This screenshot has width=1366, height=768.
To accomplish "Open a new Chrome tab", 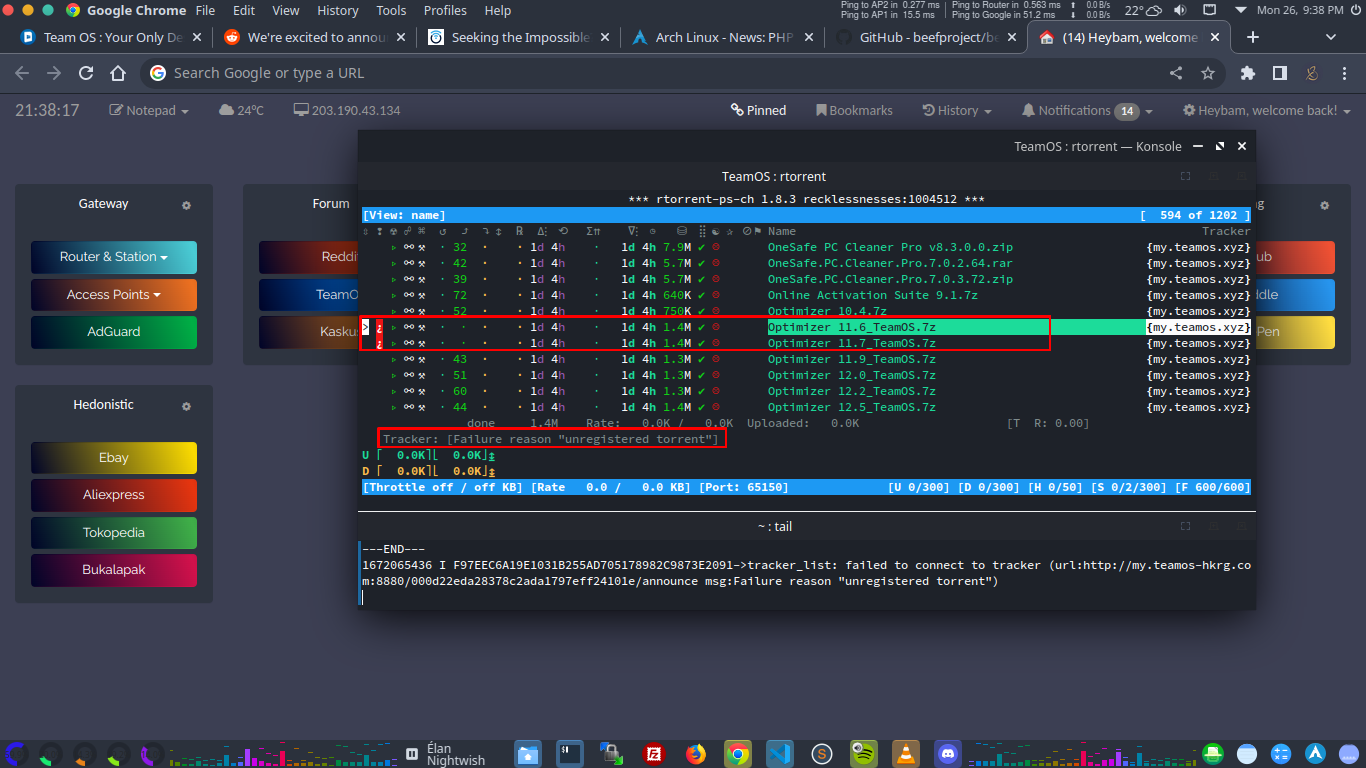I will click(1252, 37).
